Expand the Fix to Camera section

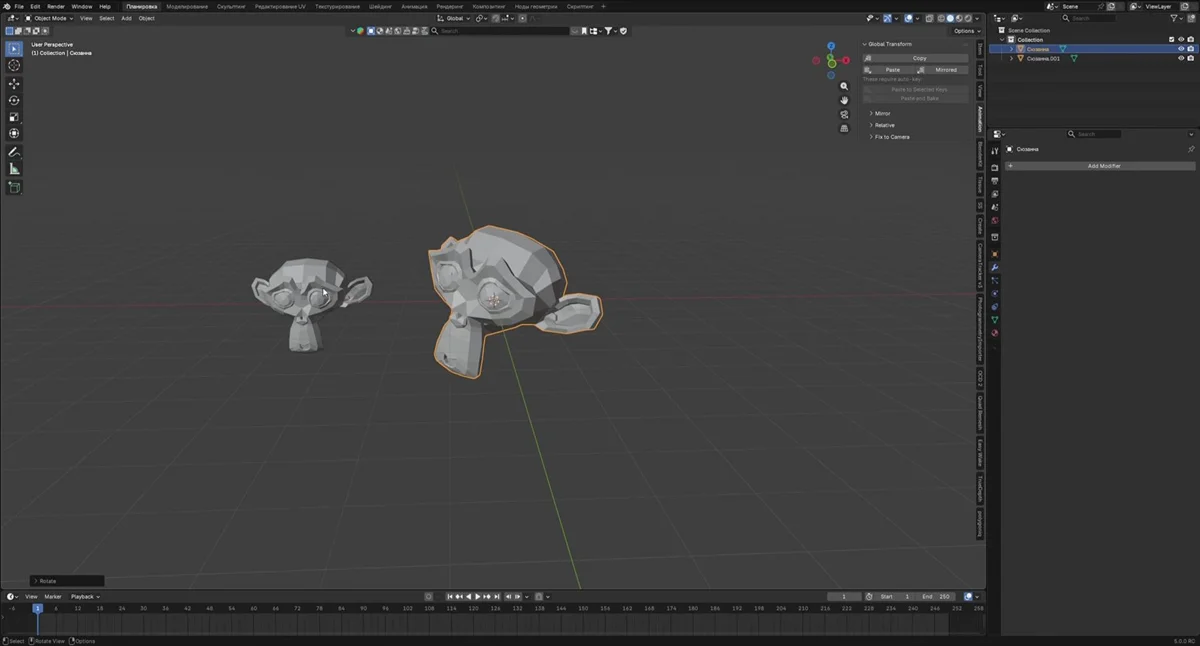[891, 137]
